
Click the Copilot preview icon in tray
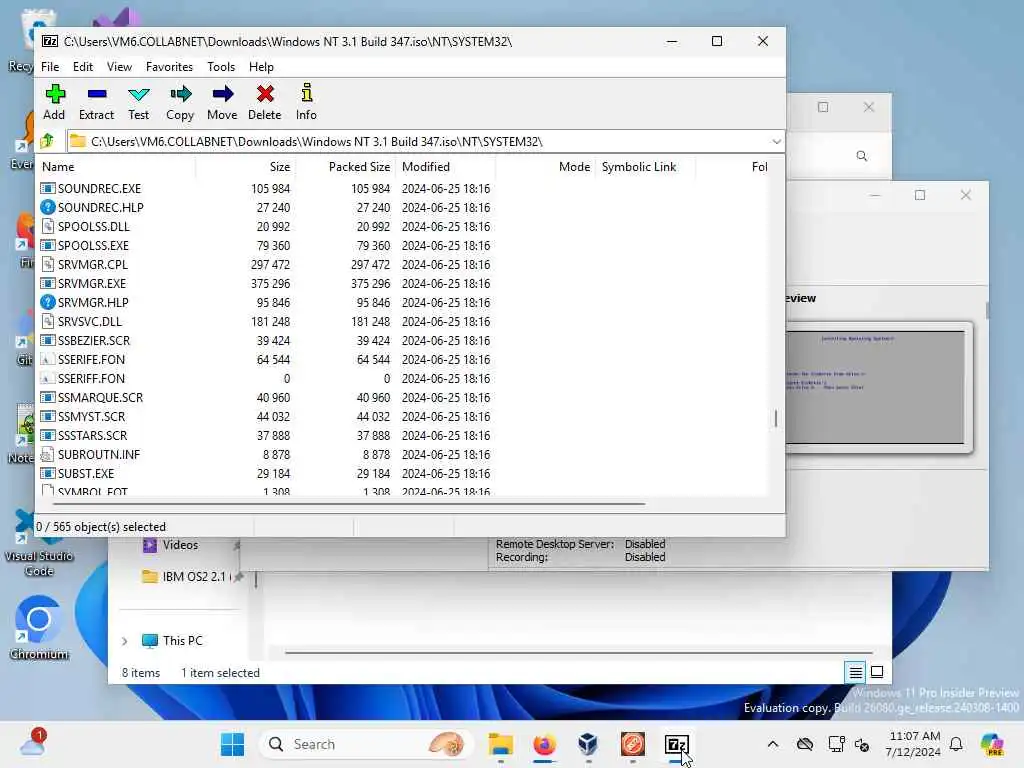point(992,744)
